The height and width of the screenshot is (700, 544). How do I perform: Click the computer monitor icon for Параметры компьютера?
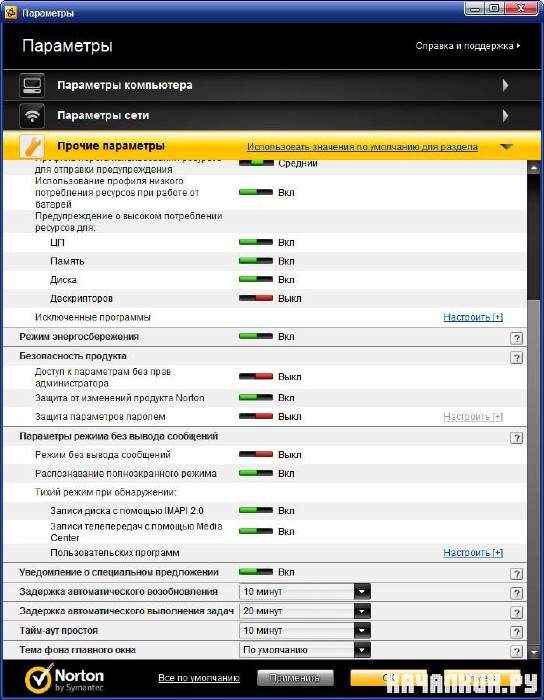pos(32,85)
